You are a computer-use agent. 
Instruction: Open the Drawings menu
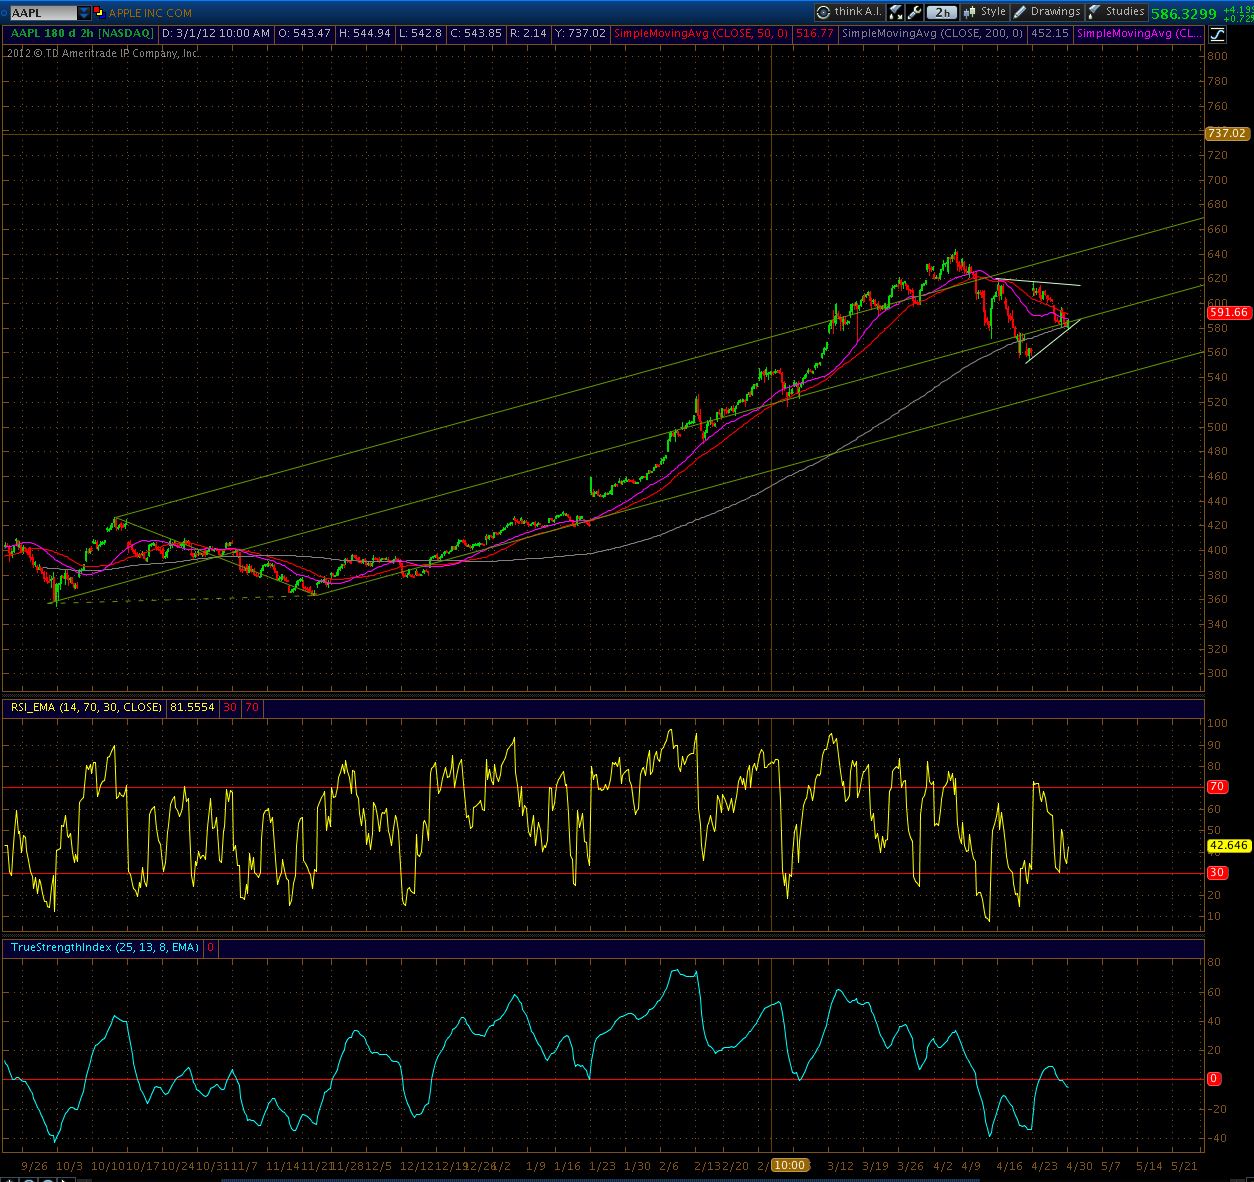1047,12
